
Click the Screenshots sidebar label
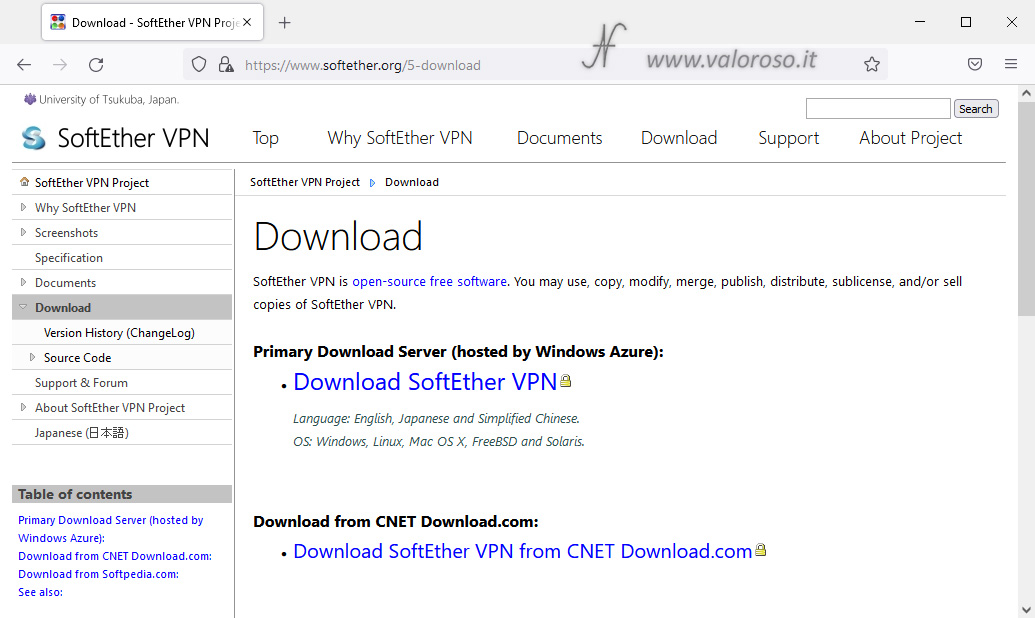(x=66, y=233)
